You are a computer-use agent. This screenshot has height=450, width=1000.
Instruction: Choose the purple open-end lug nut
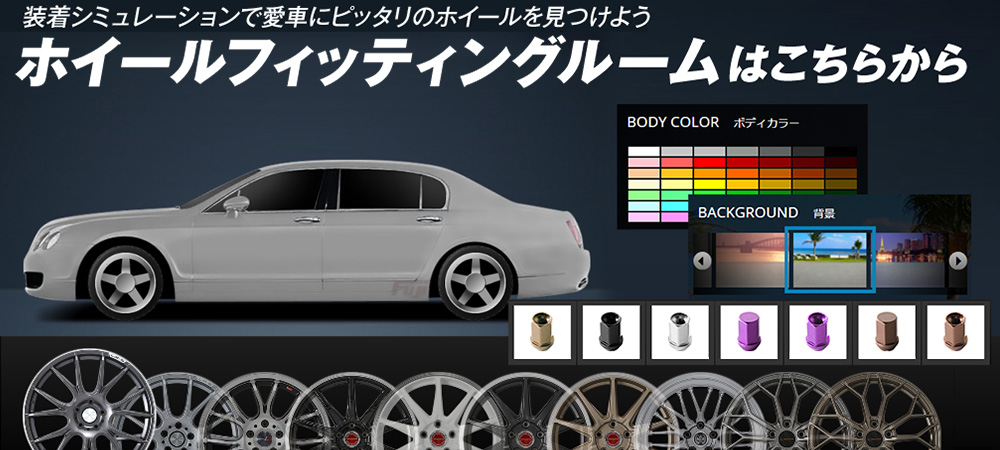pos(818,333)
